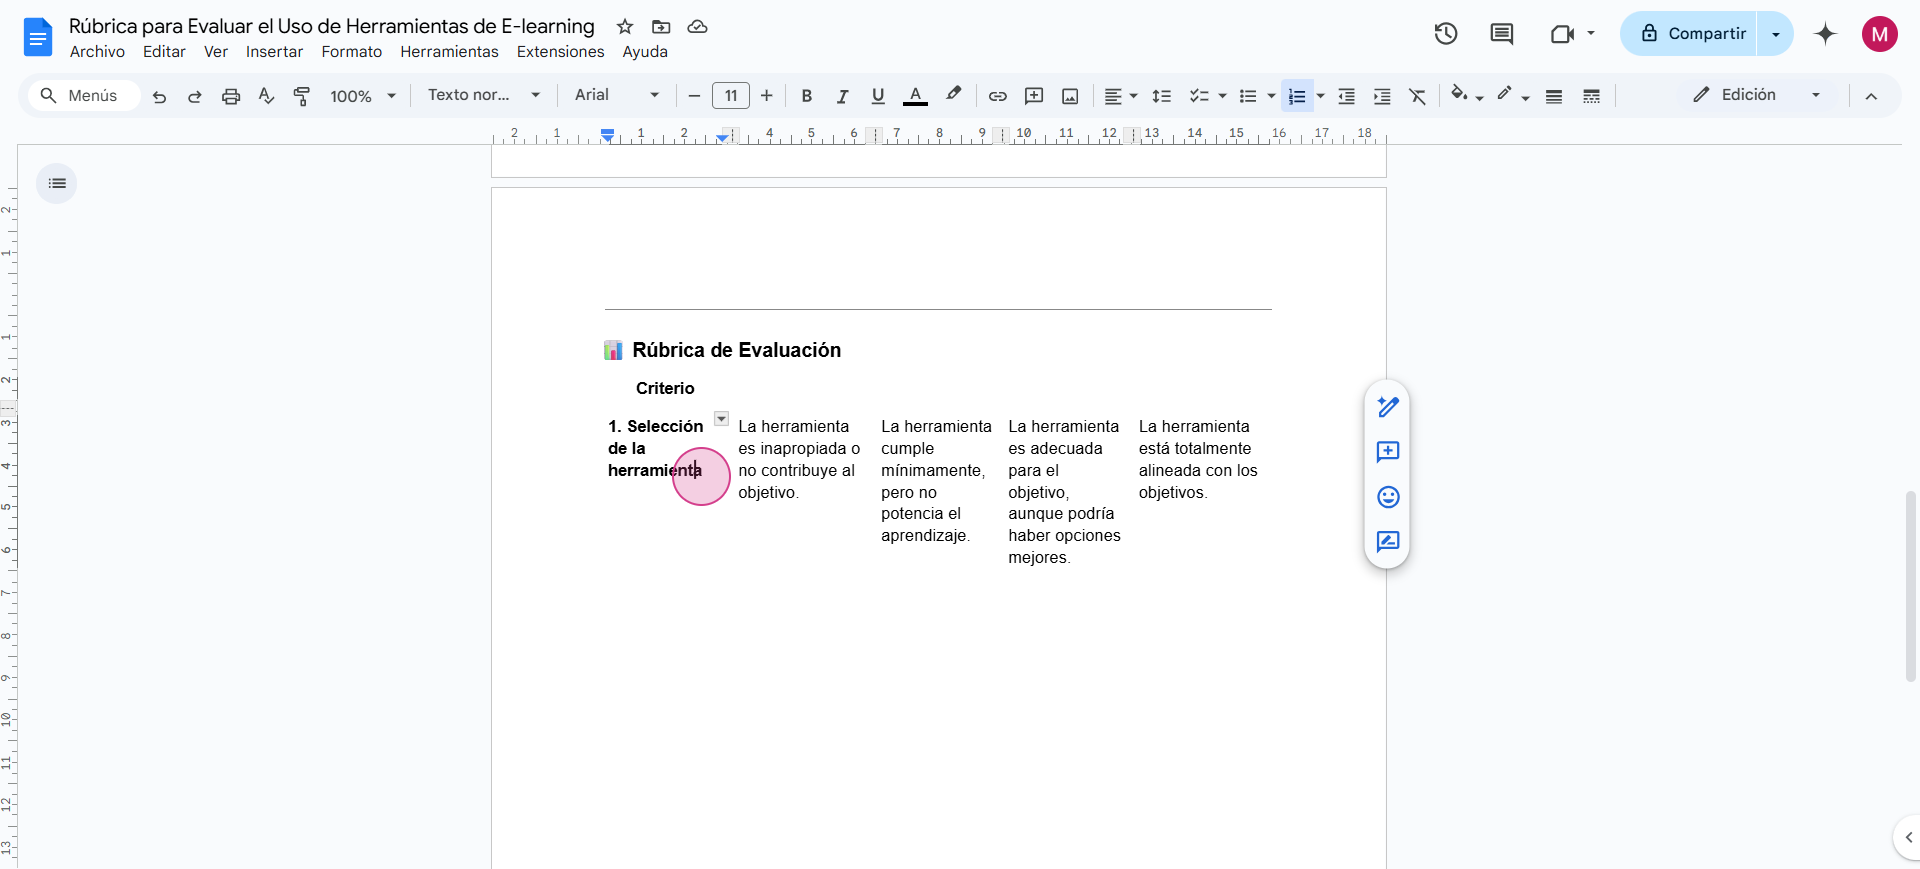Open the paragraph style dropdown
1920x869 pixels.
tap(484, 95)
